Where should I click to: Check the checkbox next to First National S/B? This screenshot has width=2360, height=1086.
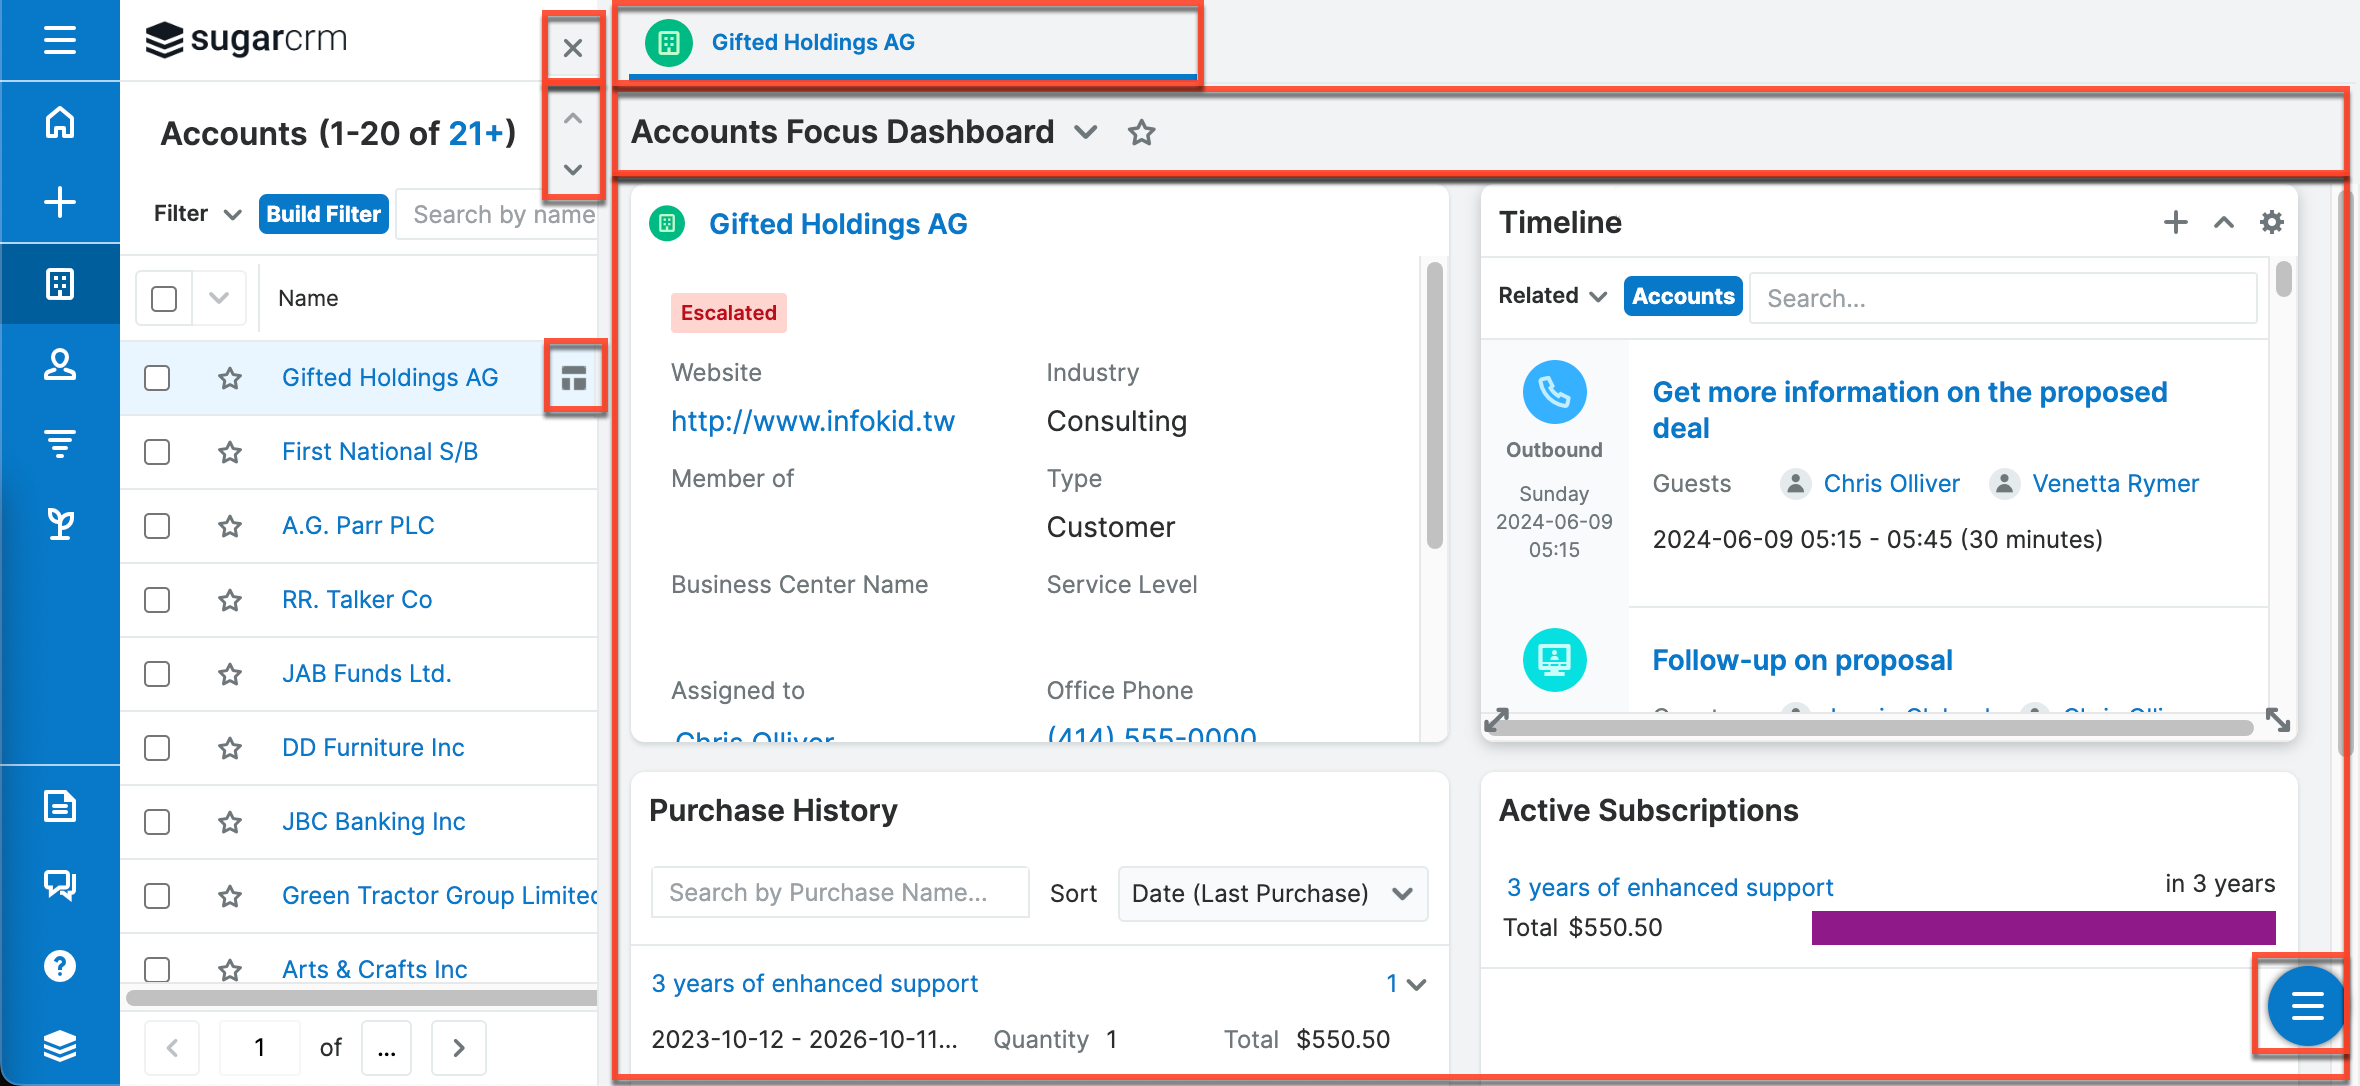pos(157,452)
